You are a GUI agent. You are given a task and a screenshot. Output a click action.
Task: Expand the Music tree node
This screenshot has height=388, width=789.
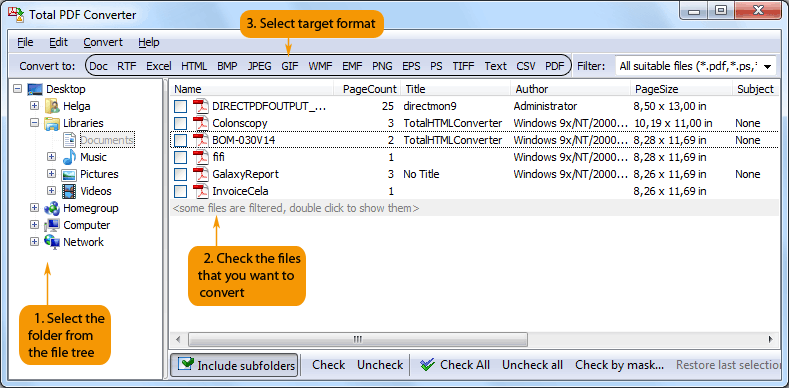pyautogui.click(x=51, y=157)
